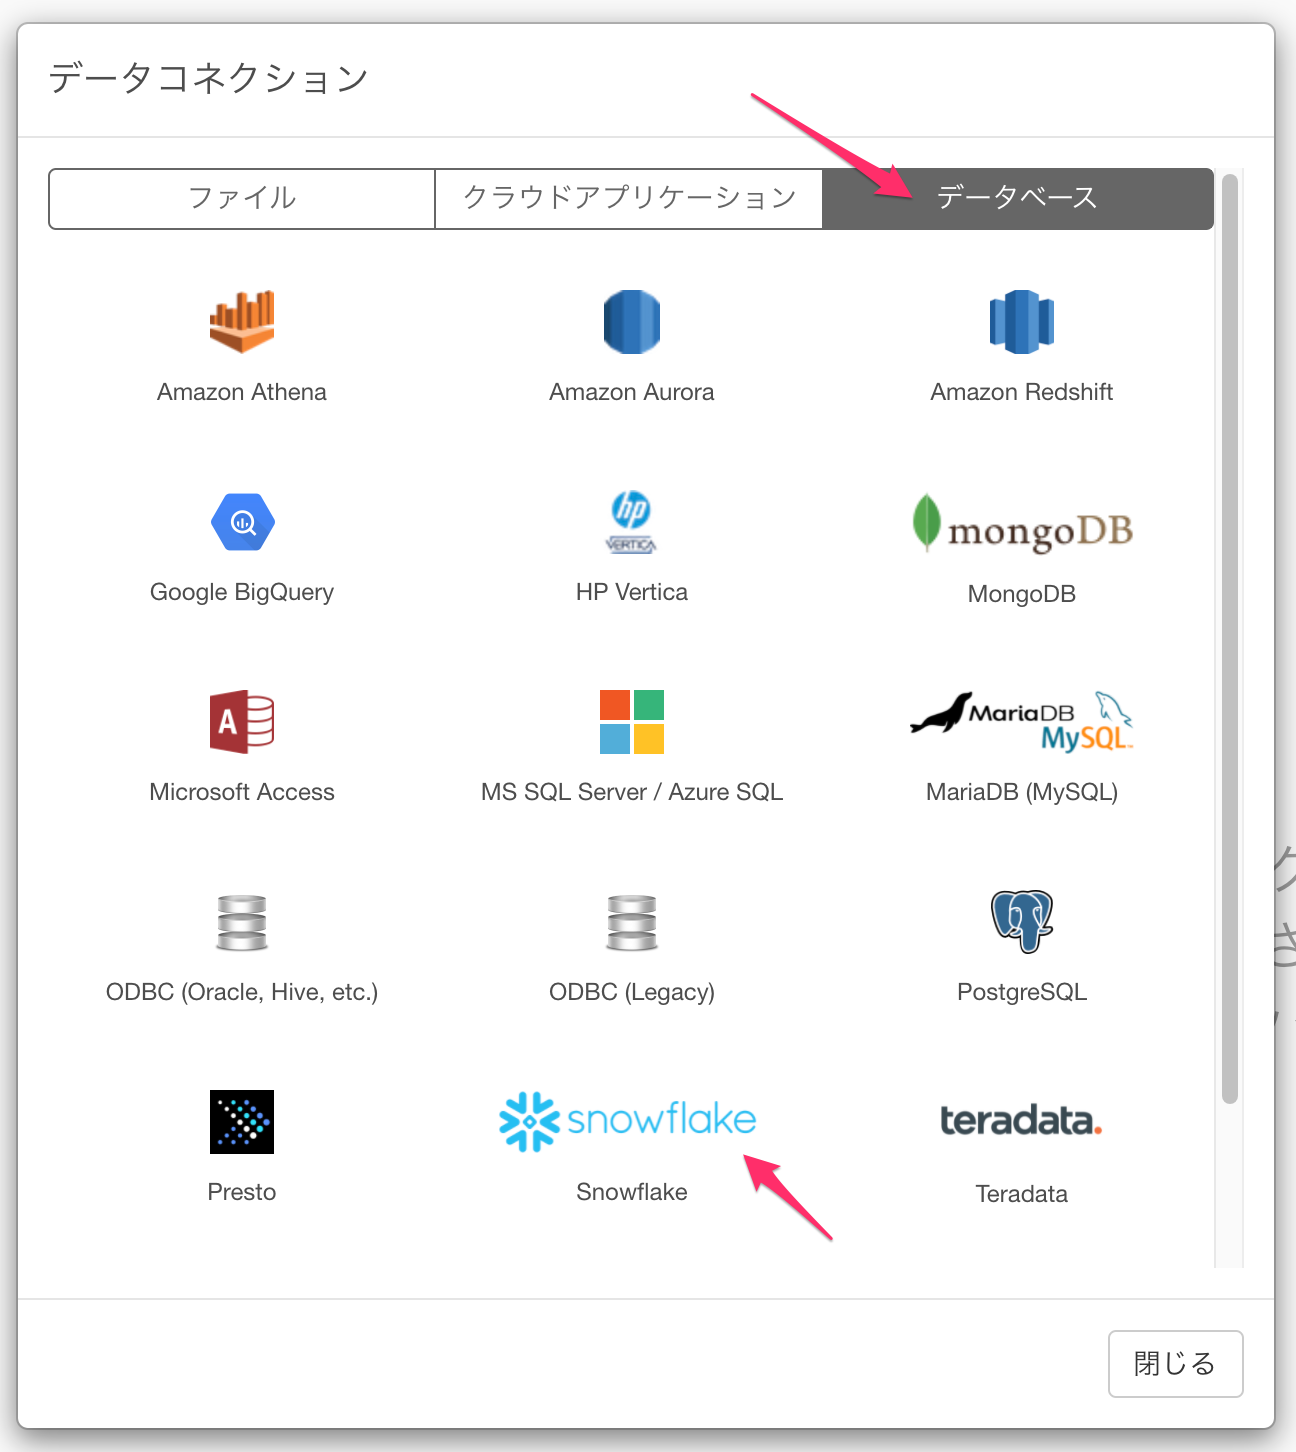This screenshot has width=1296, height=1452.
Task: Select the ODBC (Oracle, Hive, etc.) database icon
Action: 242,922
